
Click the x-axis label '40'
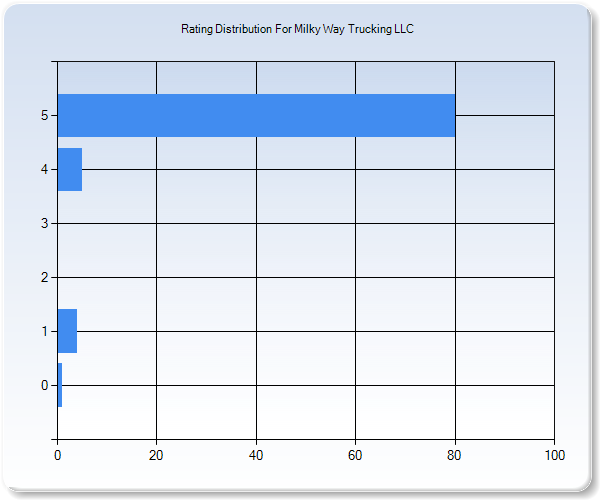pyautogui.click(x=256, y=455)
